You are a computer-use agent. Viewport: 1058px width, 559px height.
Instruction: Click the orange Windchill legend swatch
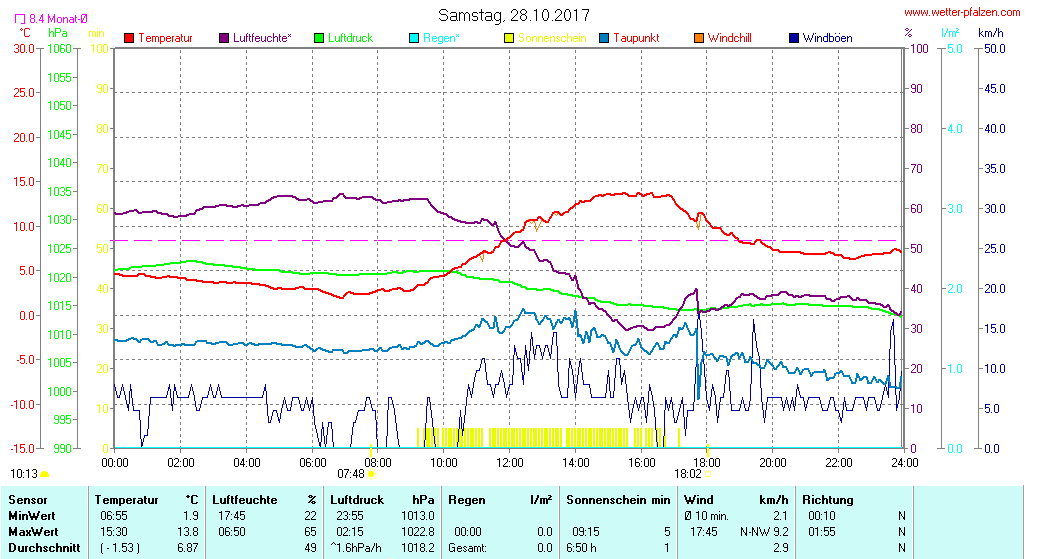(x=699, y=38)
